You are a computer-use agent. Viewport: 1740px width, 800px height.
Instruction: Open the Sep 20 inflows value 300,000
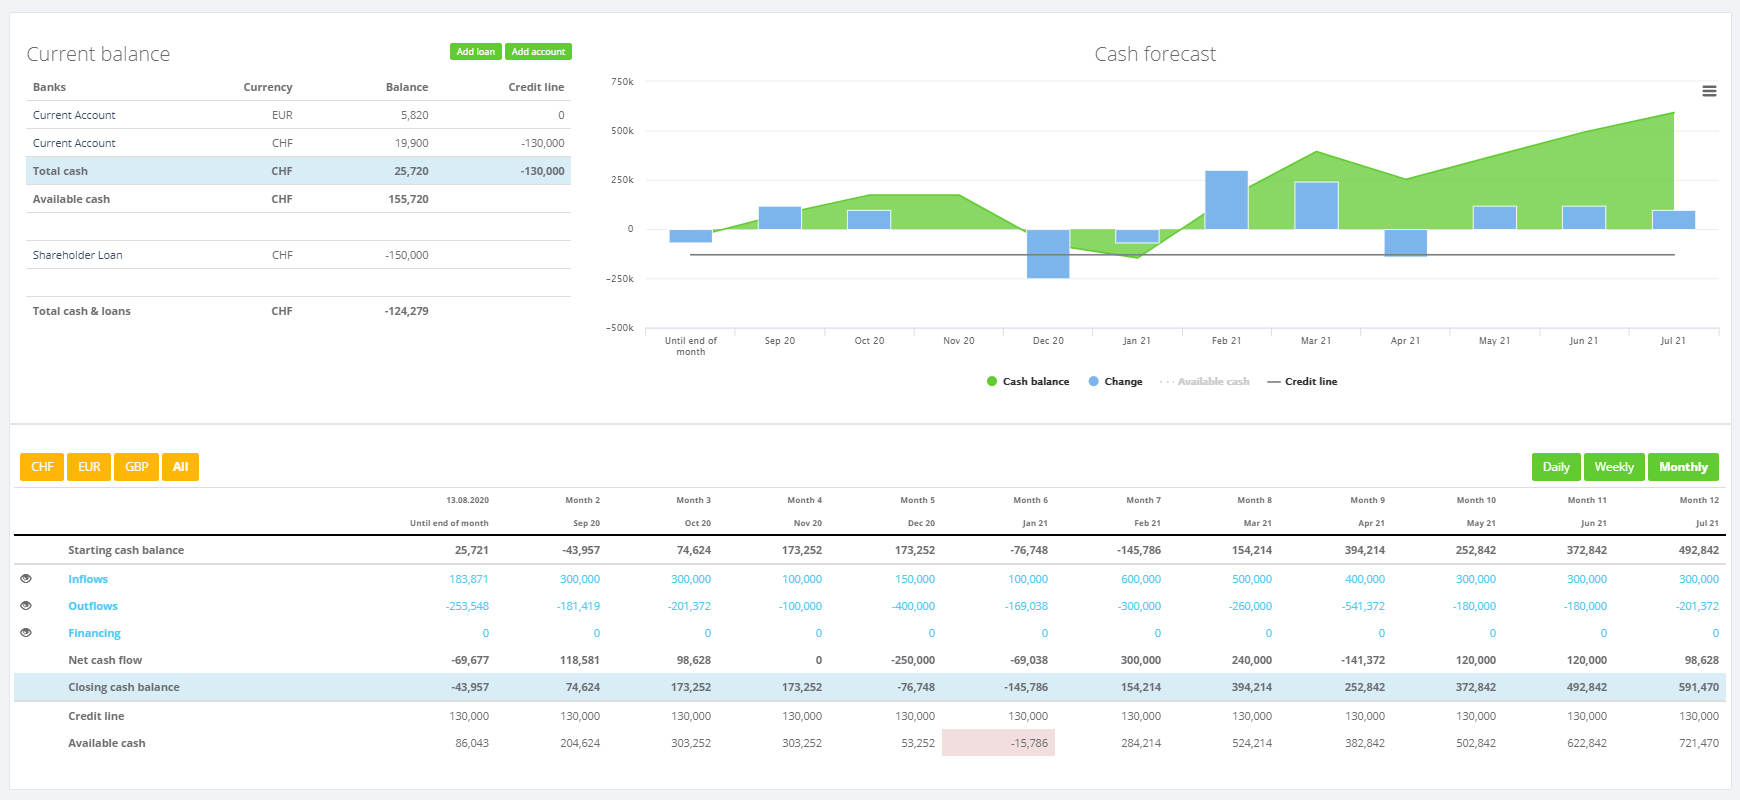580,579
